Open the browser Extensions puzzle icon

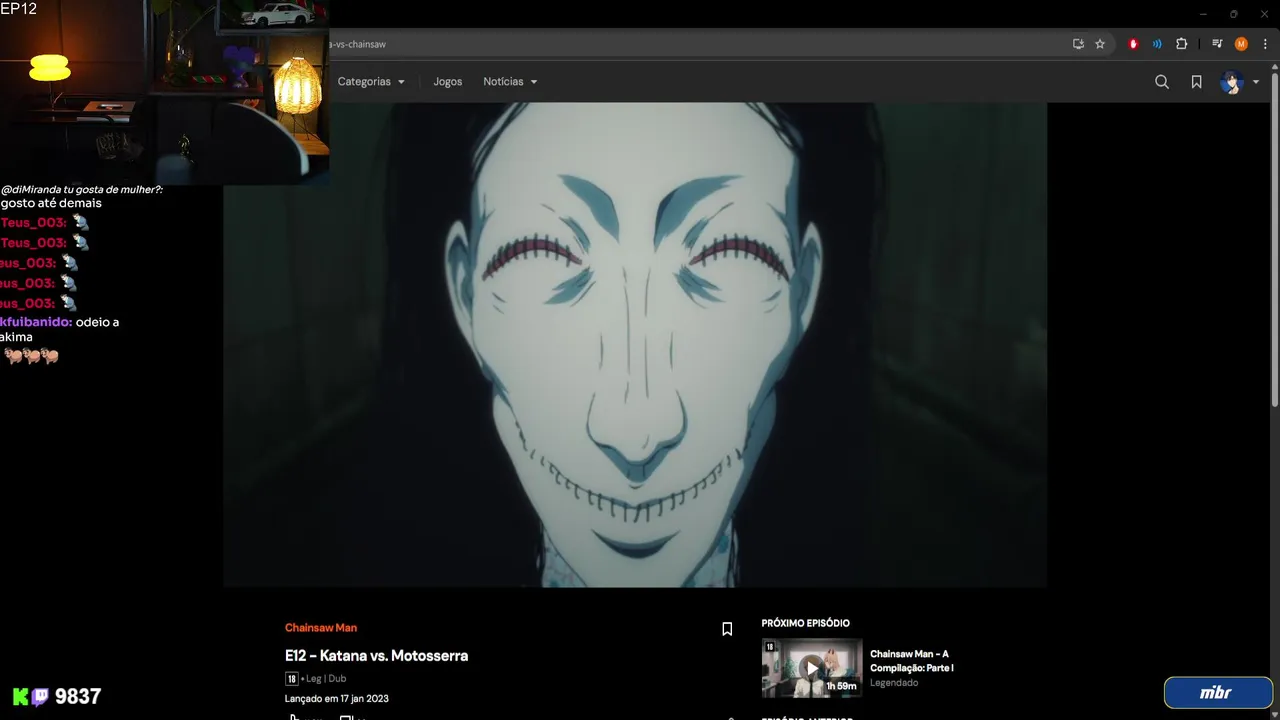pyautogui.click(x=1181, y=44)
